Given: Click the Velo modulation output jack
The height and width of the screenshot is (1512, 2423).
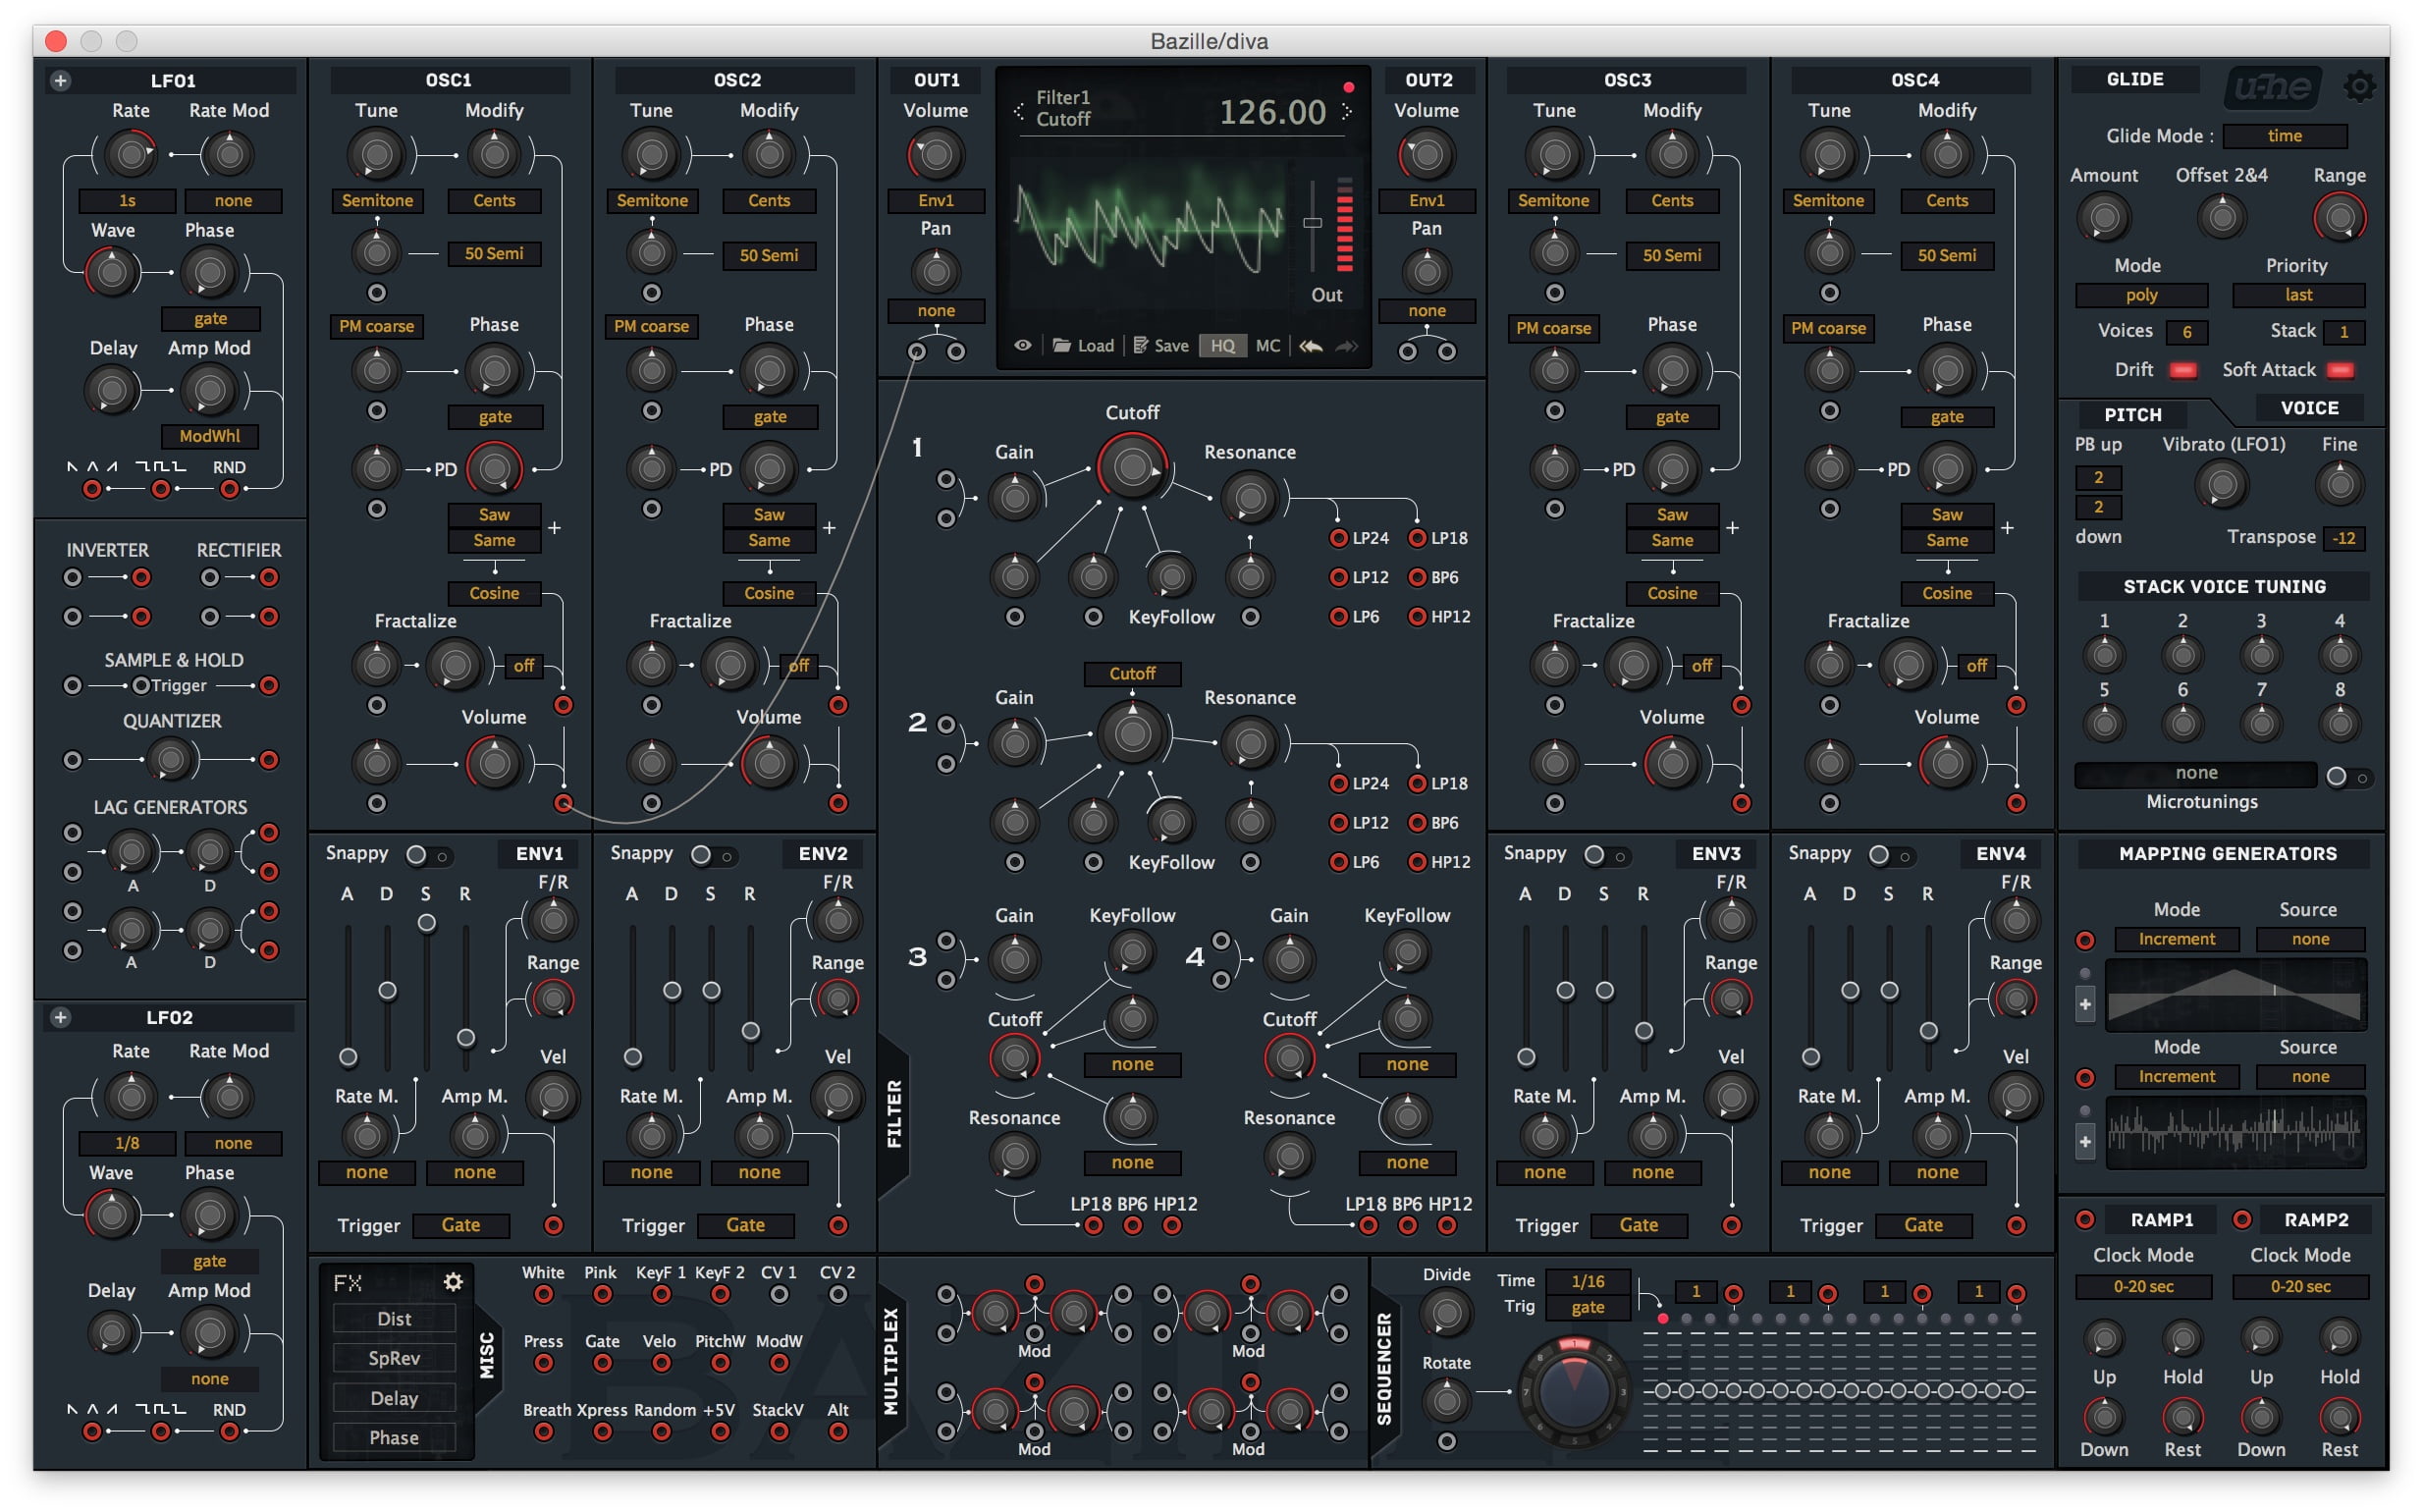Looking at the screenshot, I should tap(661, 1363).
